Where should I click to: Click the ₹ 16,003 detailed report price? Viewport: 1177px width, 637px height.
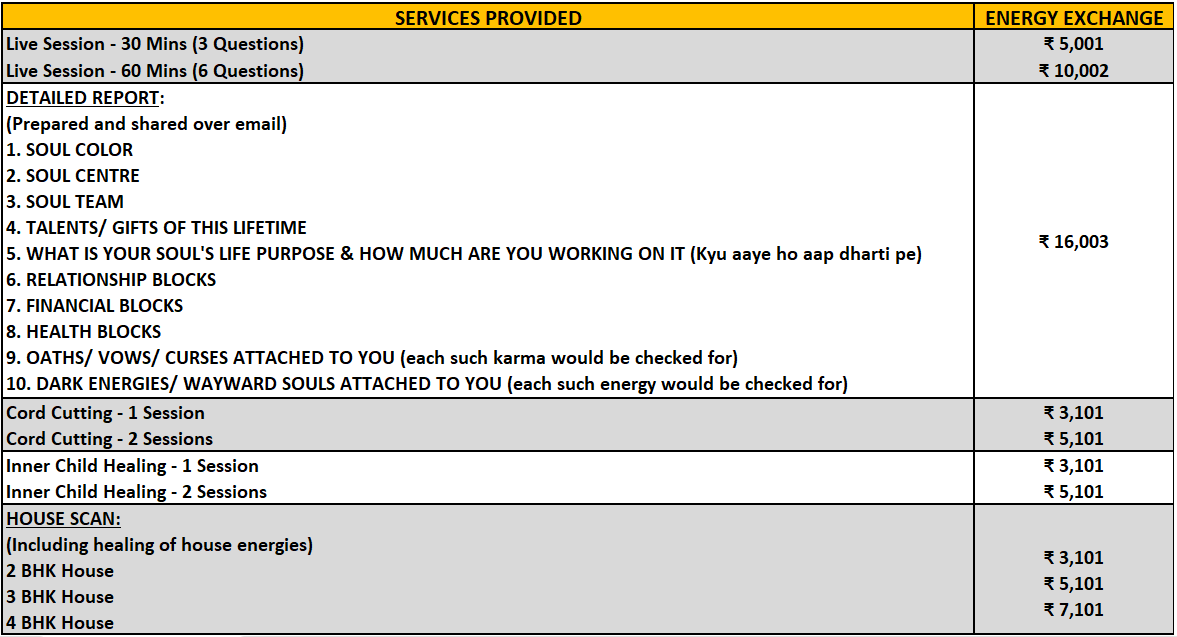(1073, 241)
